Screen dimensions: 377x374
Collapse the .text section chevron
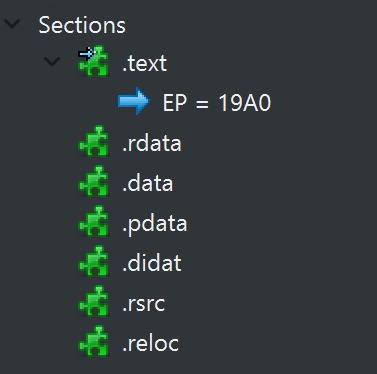52,61
